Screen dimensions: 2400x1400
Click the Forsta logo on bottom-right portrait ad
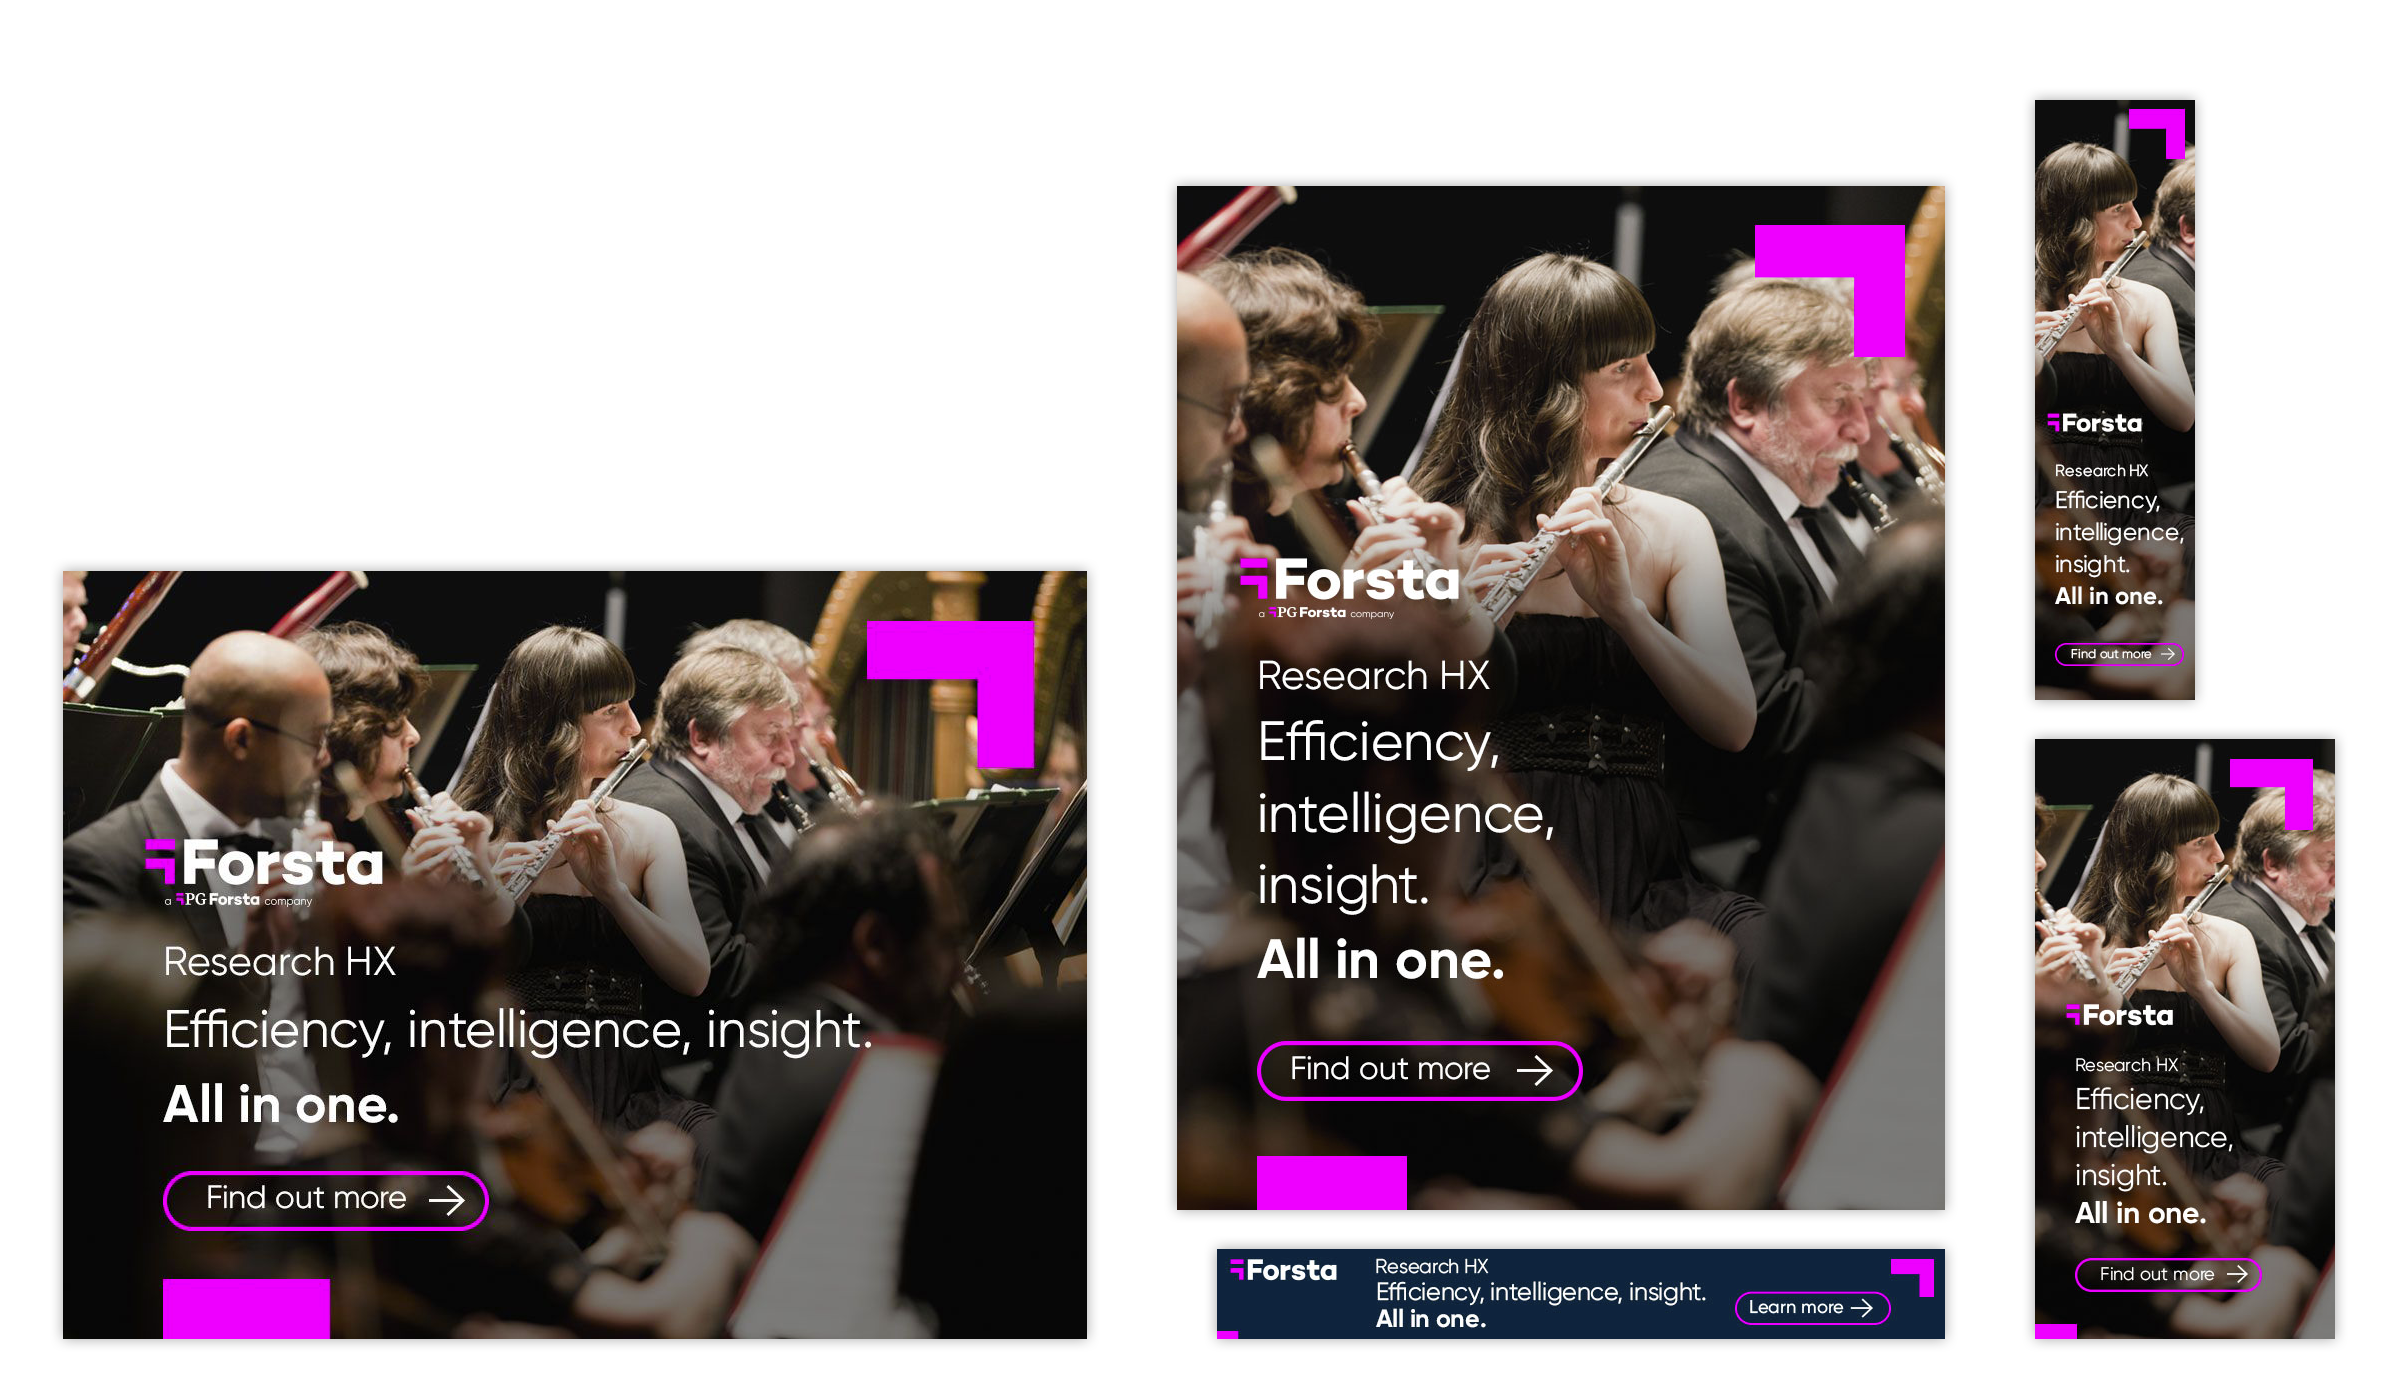coord(2120,1016)
